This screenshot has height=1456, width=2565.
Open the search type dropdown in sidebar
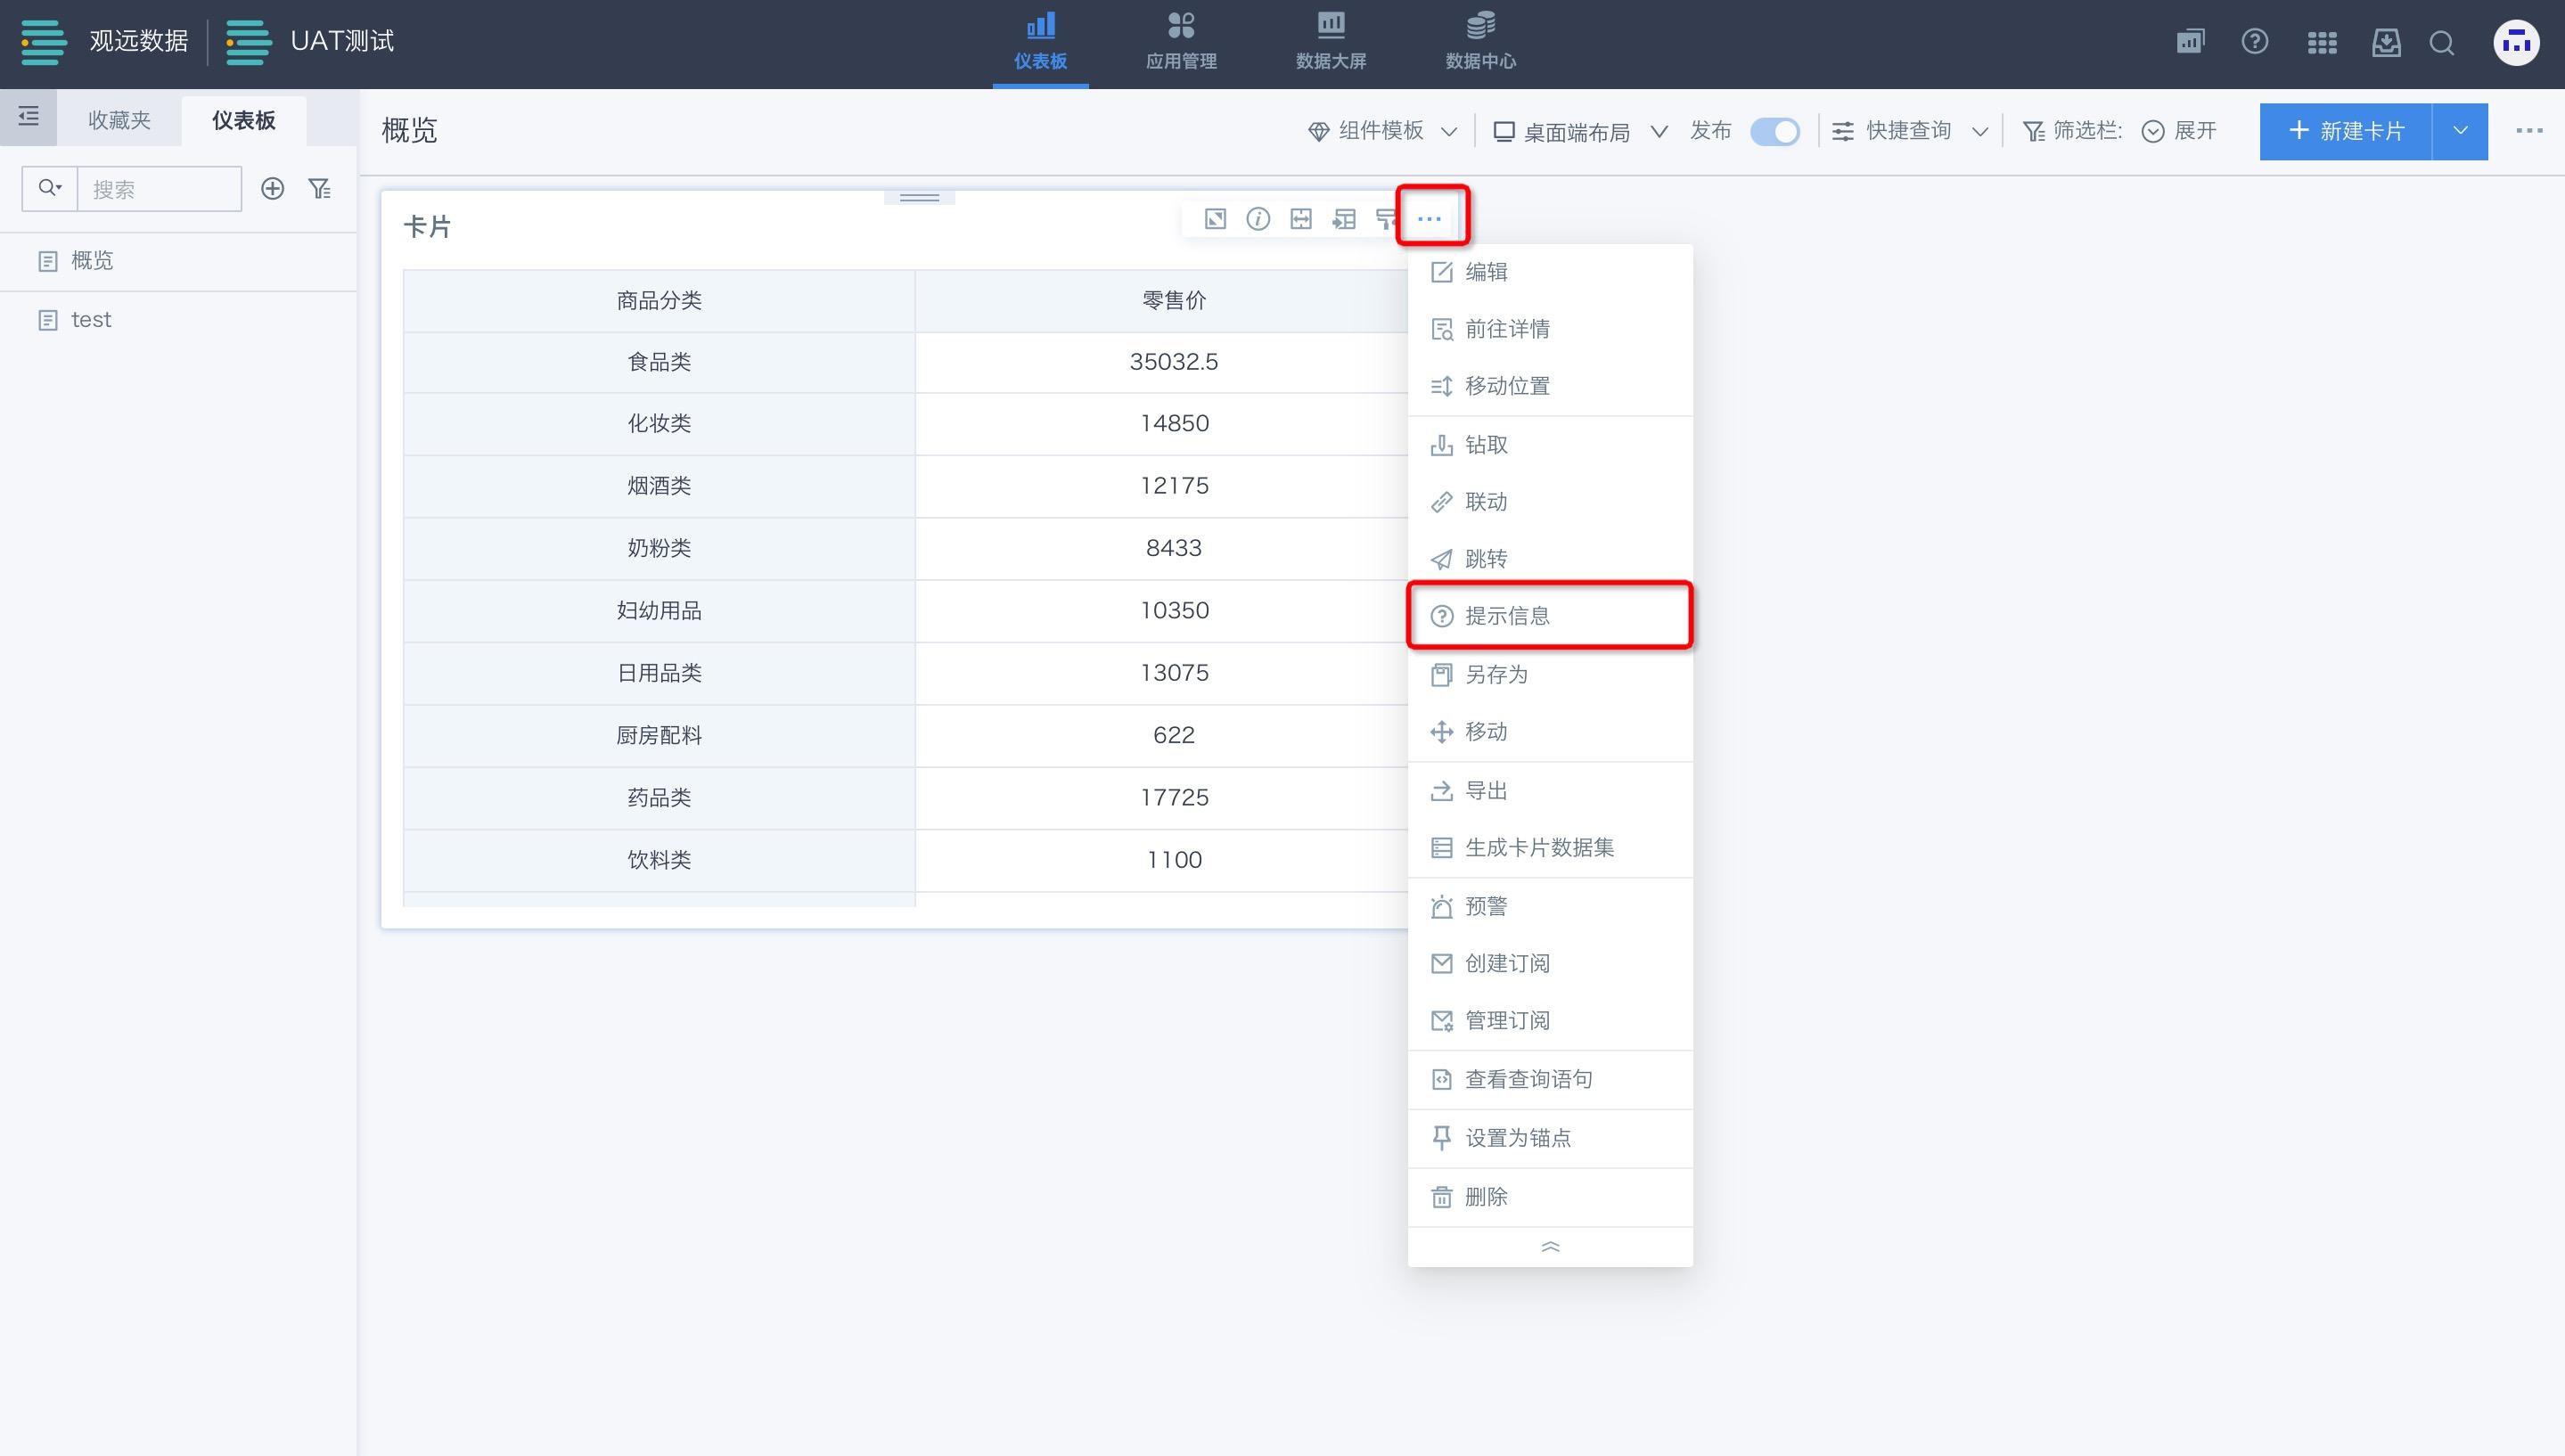pos(50,188)
